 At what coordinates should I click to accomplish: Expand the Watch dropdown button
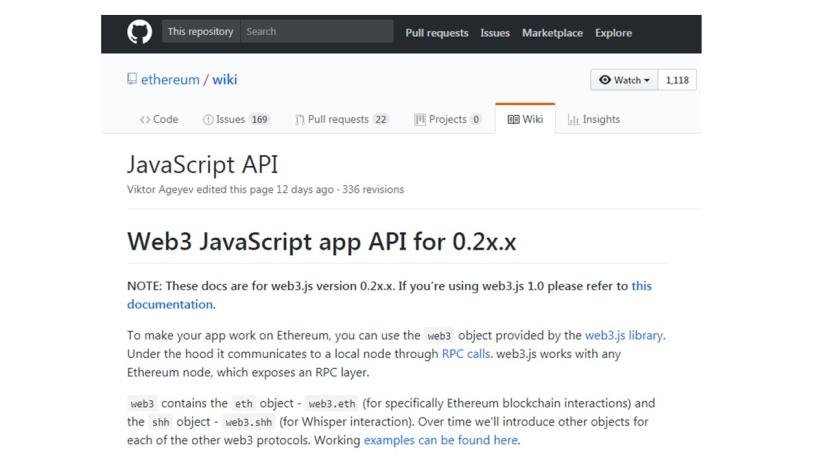(624, 80)
